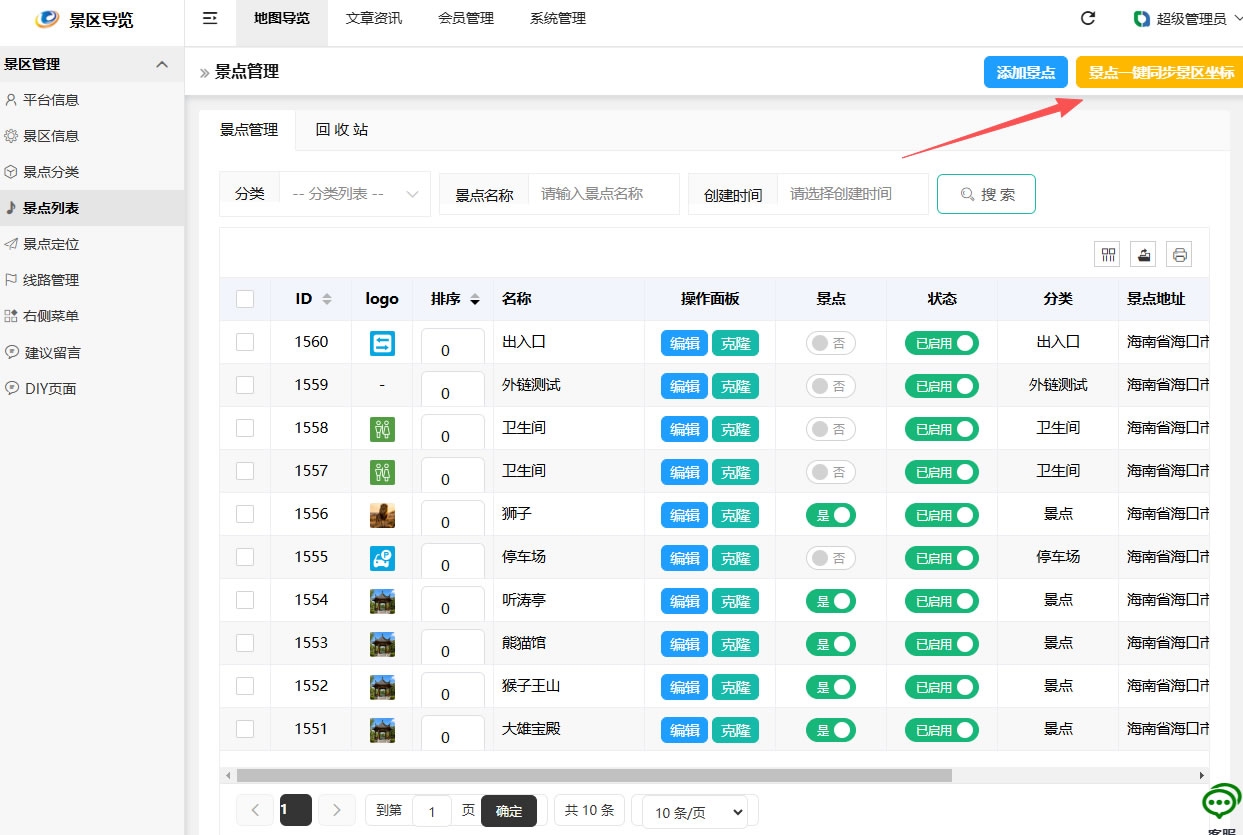Open 线路管理 in sidebar

pos(92,280)
